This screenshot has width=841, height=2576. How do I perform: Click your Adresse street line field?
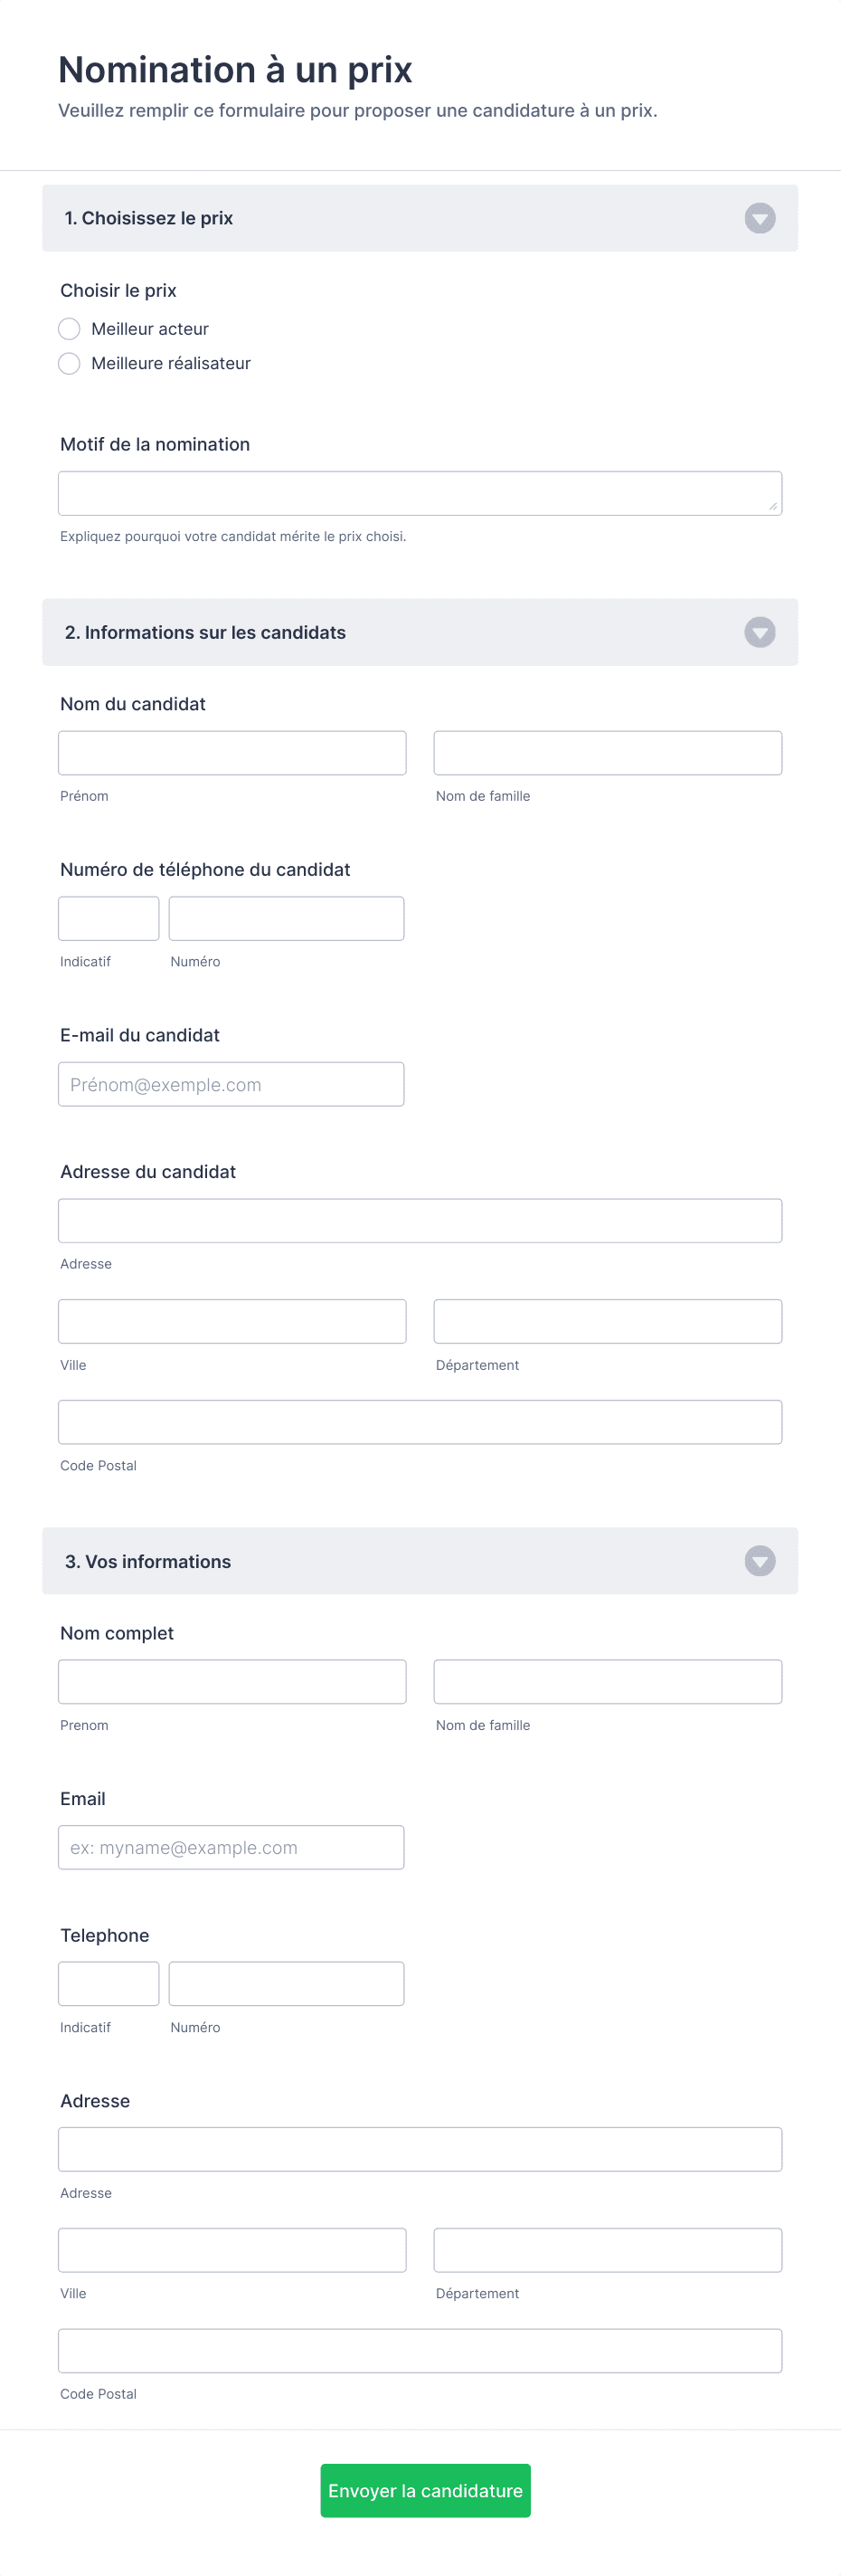point(420,2150)
